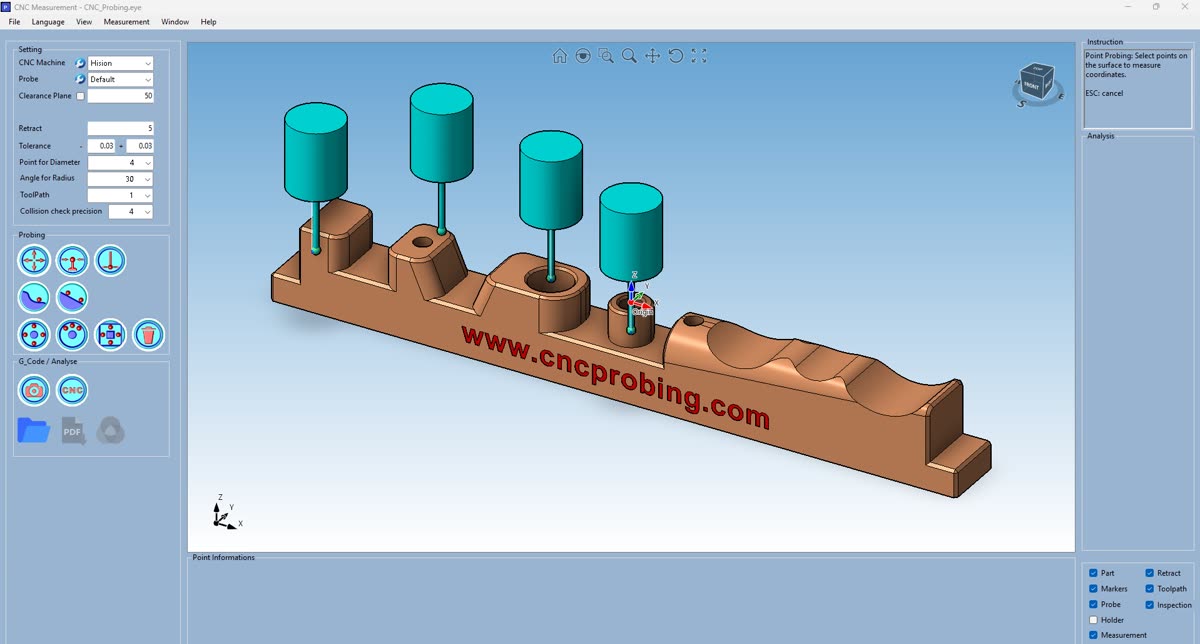Select the rotate view tool
The image size is (1200, 644).
(x=675, y=56)
